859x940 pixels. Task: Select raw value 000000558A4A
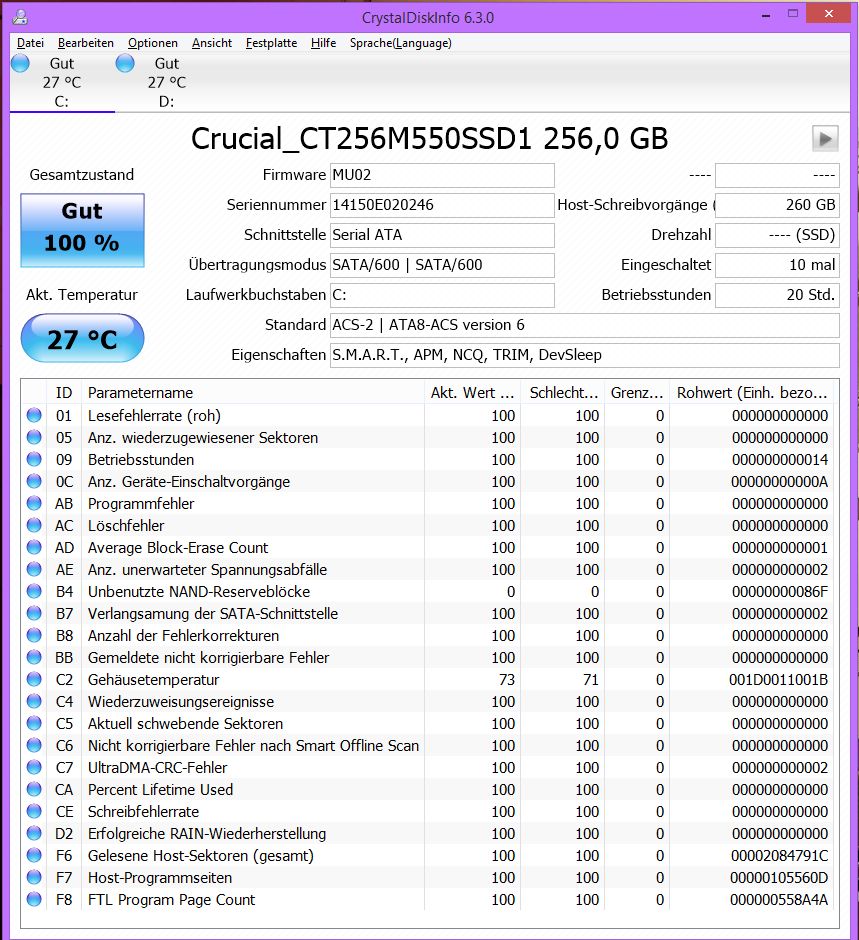(x=779, y=900)
